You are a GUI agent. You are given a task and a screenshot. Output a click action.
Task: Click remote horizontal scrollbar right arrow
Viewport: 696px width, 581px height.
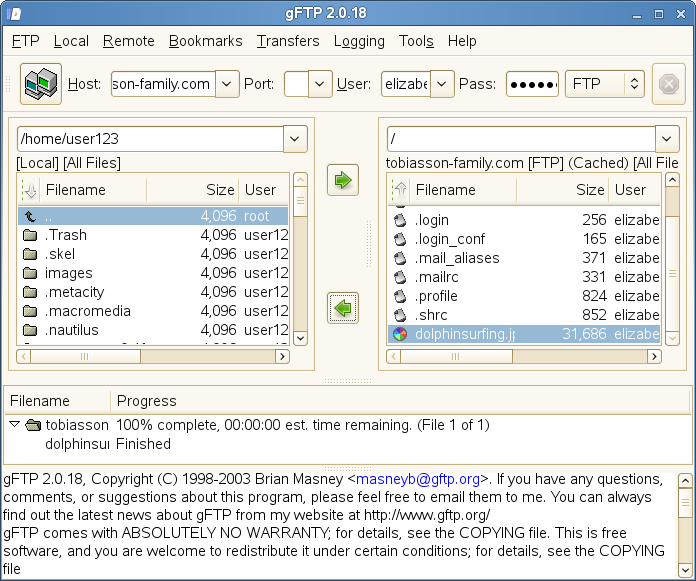tap(654, 356)
